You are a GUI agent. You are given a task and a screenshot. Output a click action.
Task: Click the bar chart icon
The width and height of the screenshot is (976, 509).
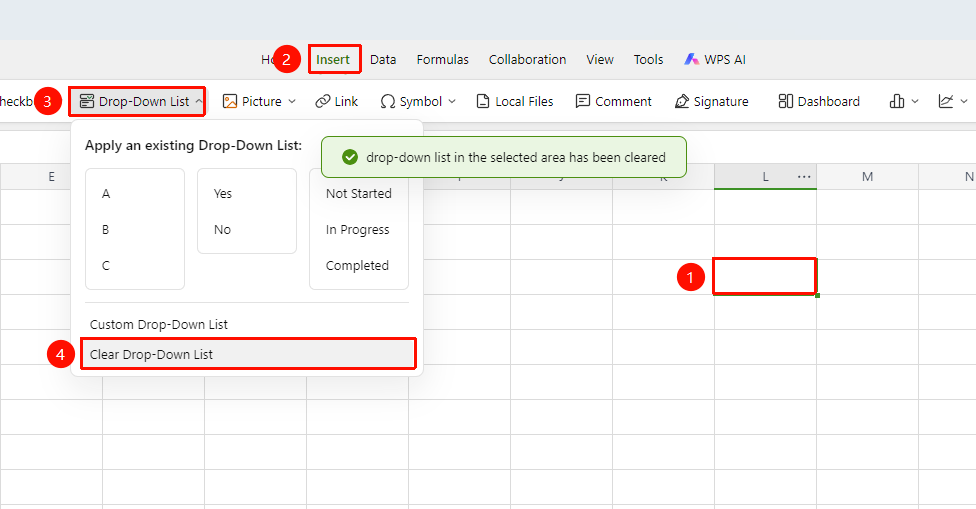tap(897, 101)
